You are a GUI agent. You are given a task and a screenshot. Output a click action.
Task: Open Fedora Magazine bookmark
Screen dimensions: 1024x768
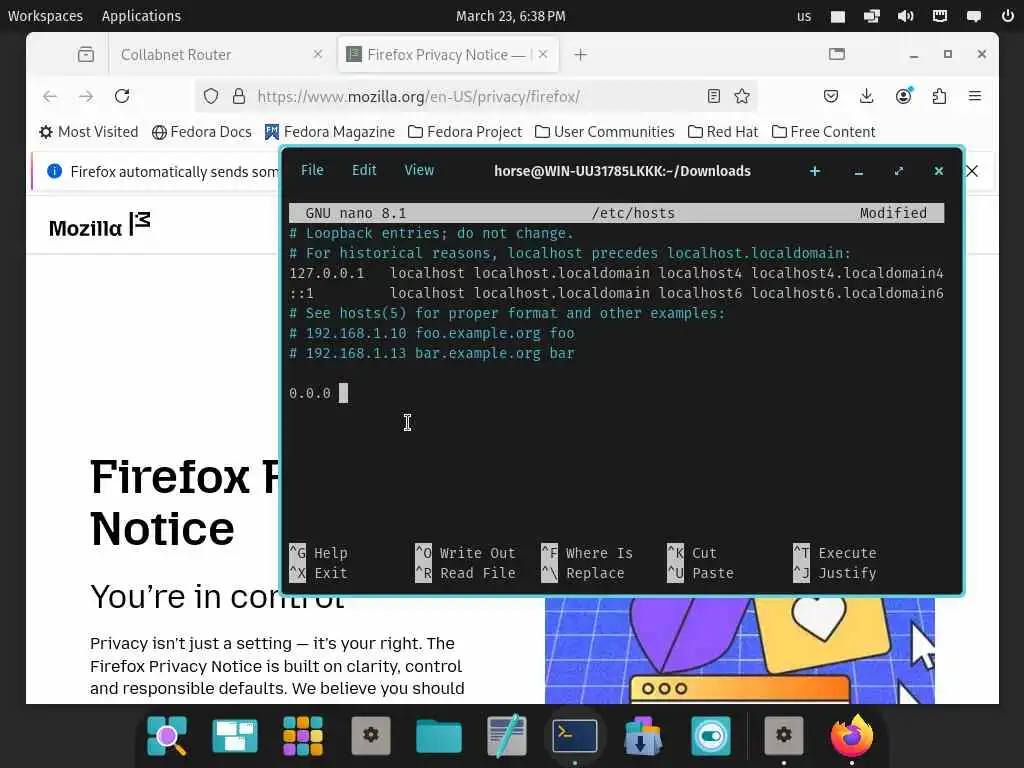[x=330, y=132]
